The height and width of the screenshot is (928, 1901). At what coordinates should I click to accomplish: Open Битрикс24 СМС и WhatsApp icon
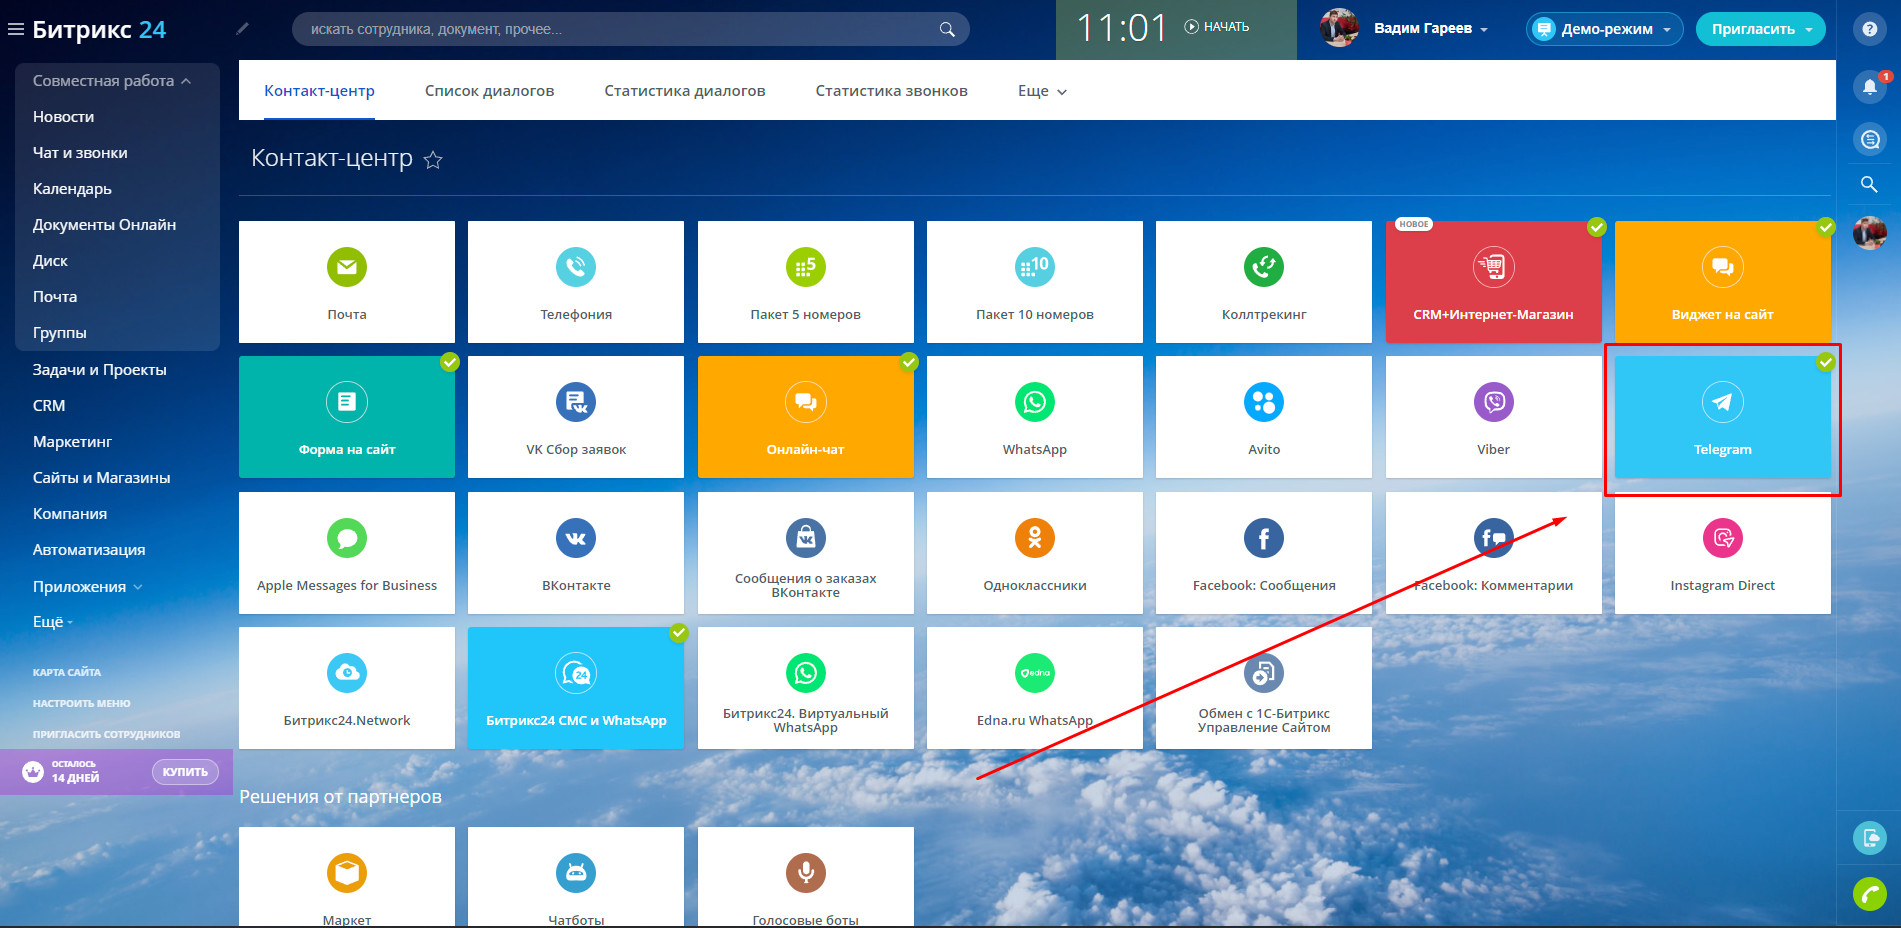pyautogui.click(x=576, y=673)
